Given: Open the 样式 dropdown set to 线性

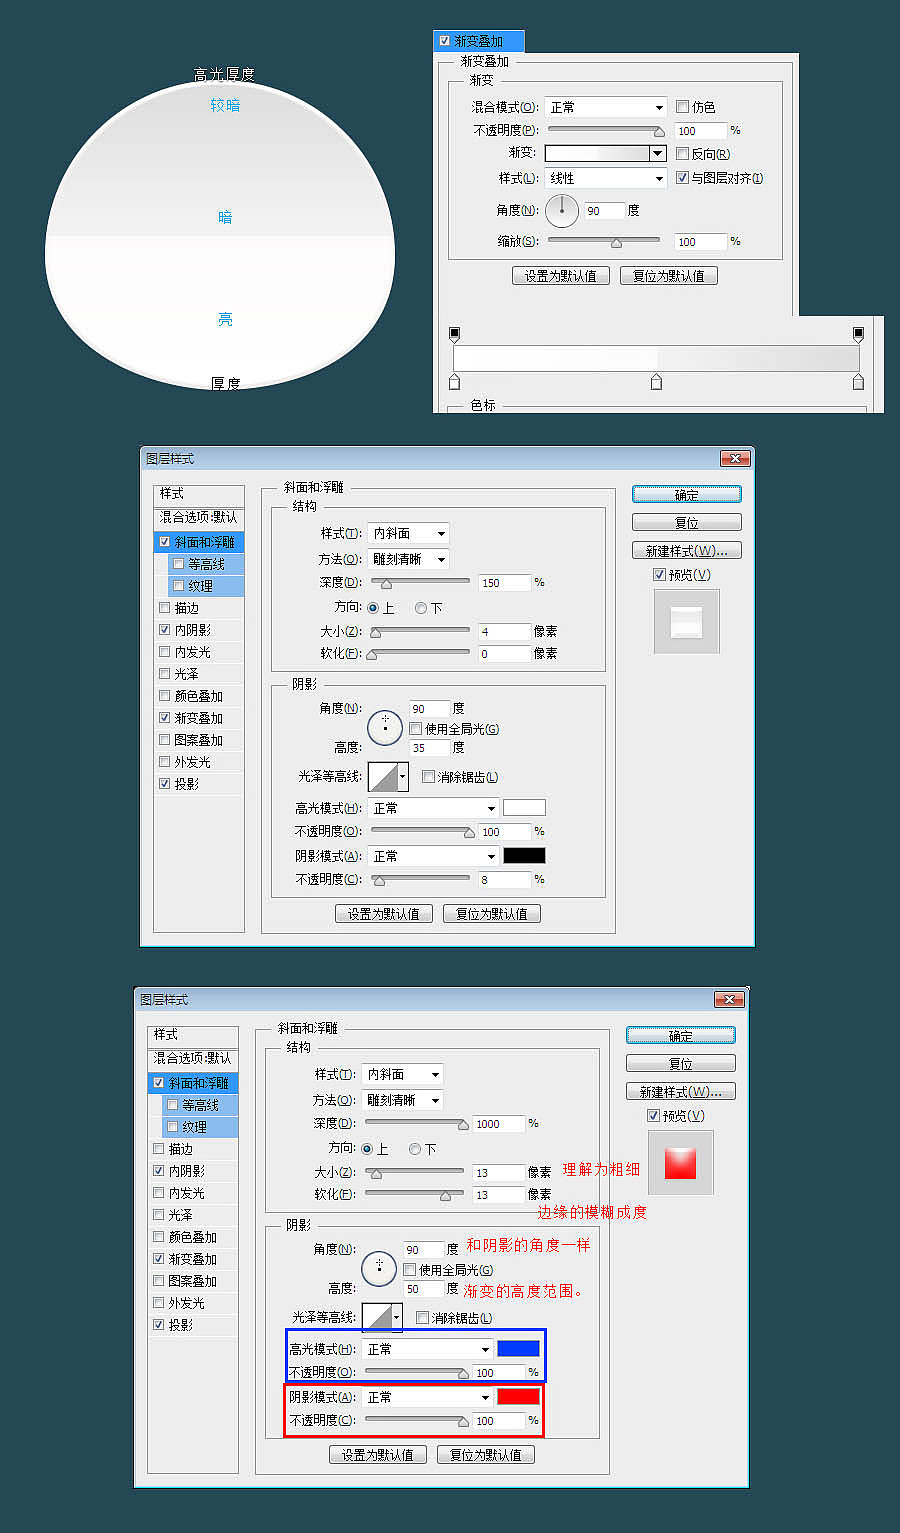Looking at the screenshot, I should pyautogui.click(x=605, y=177).
